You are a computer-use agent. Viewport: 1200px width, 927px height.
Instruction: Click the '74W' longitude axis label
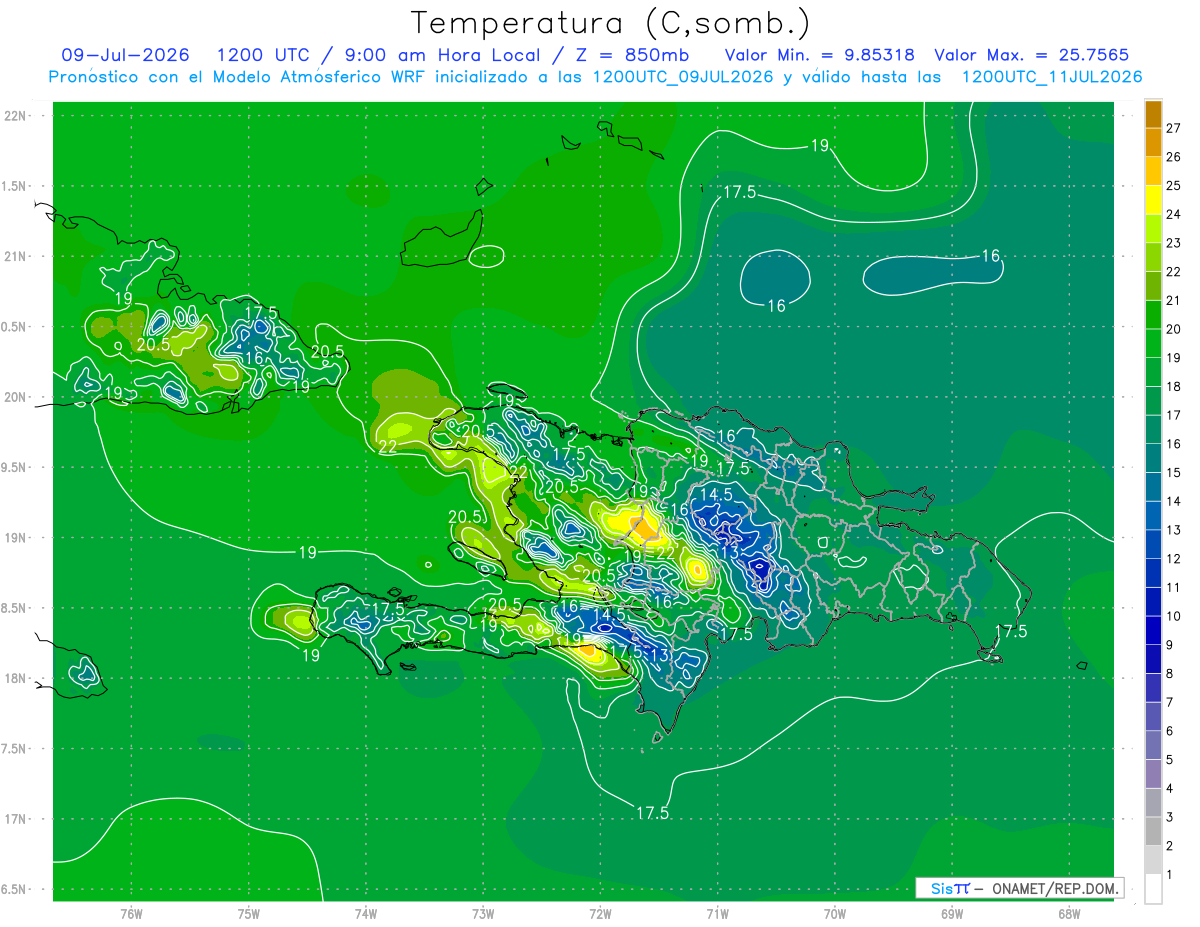[x=366, y=913]
